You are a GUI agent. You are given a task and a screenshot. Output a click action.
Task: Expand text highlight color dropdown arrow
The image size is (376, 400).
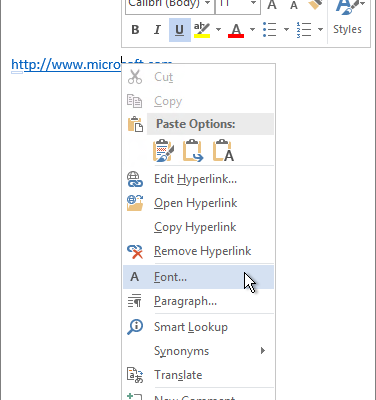[x=218, y=30]
